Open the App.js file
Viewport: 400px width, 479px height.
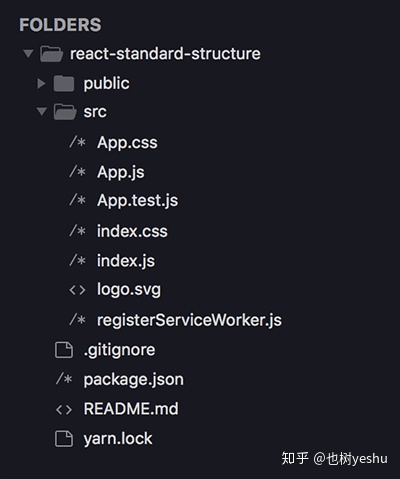(x=121, y=172)
